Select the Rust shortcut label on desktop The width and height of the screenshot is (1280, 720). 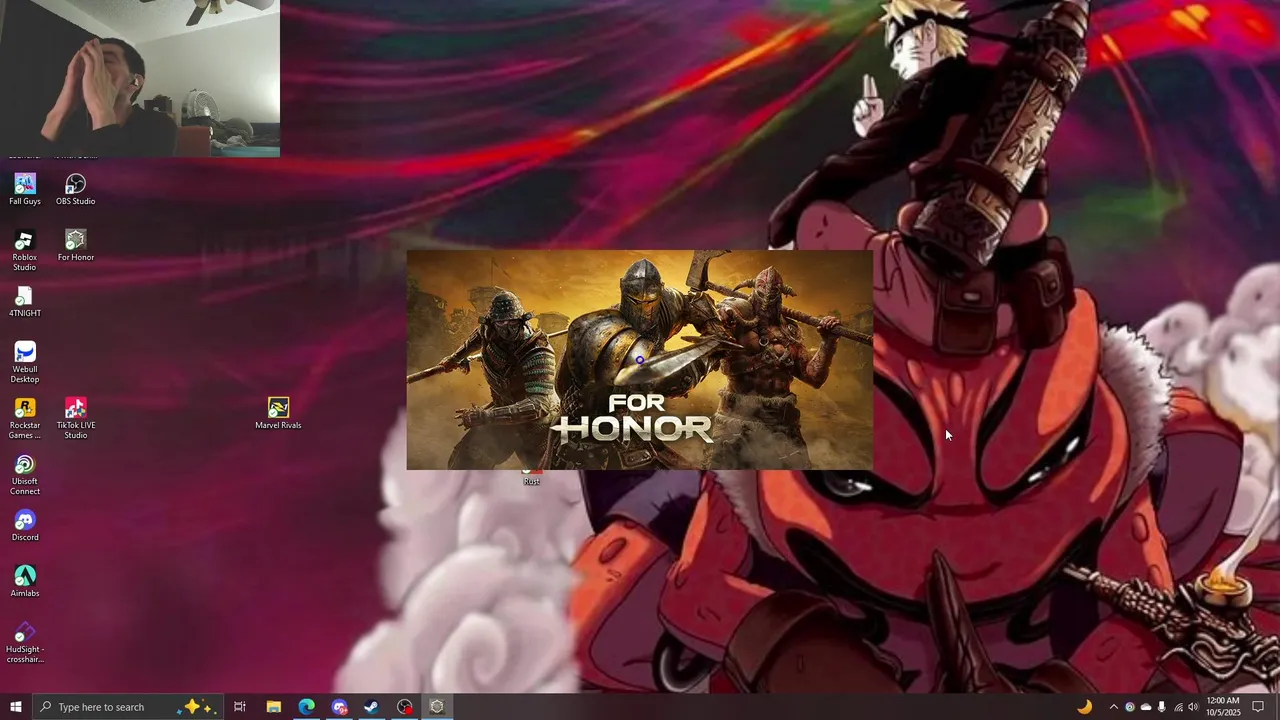[x=532, y=481]
